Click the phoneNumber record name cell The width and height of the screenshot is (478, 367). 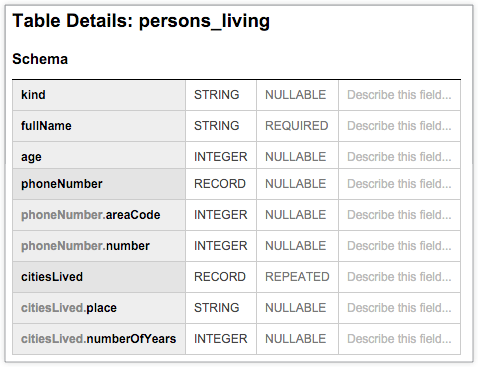click(99, 184)
